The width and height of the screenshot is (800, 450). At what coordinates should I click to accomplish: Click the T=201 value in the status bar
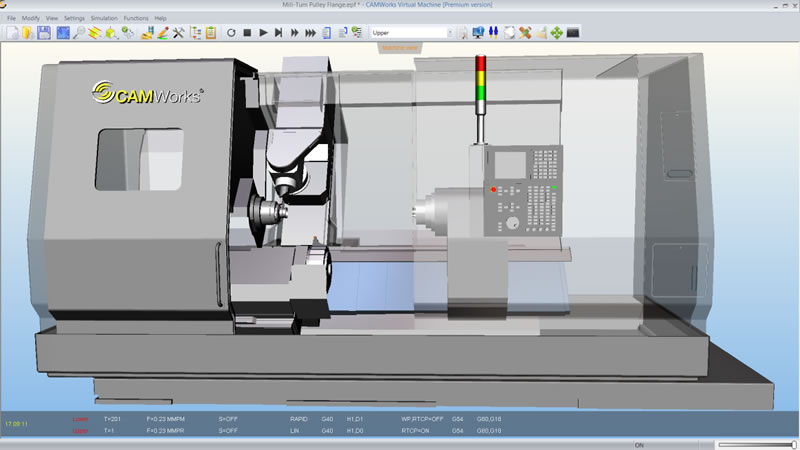click(x=112, y=419)
